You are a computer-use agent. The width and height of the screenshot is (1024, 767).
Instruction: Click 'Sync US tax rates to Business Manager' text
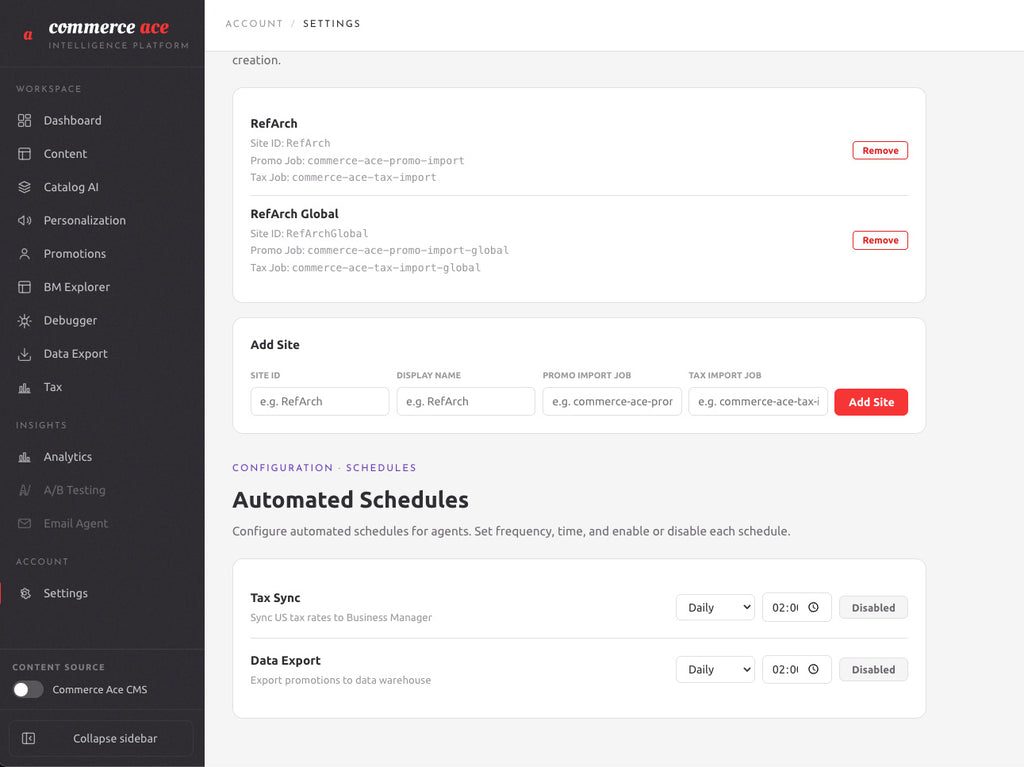341,617
